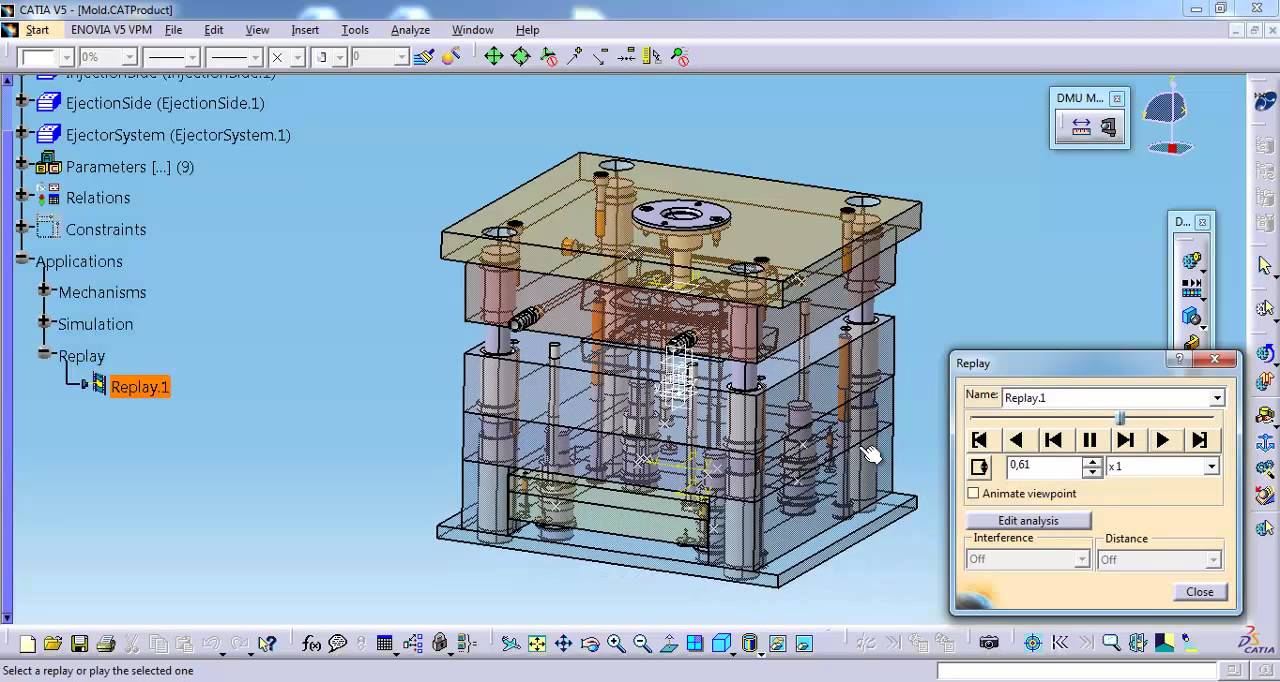1280x682 pixels.
Task: Close the Replay dialog with Close button
Action: coord(1199,592)
